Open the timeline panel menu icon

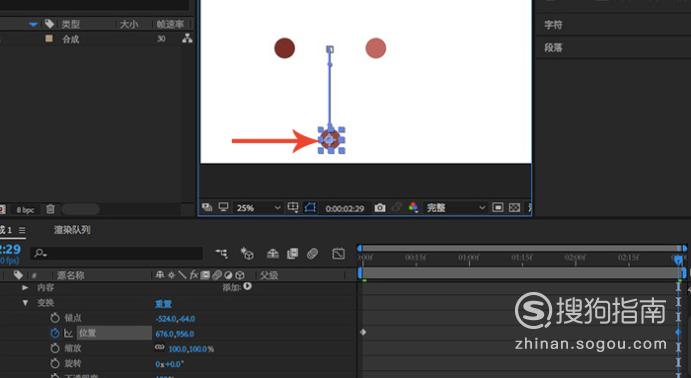pos(22,230)
